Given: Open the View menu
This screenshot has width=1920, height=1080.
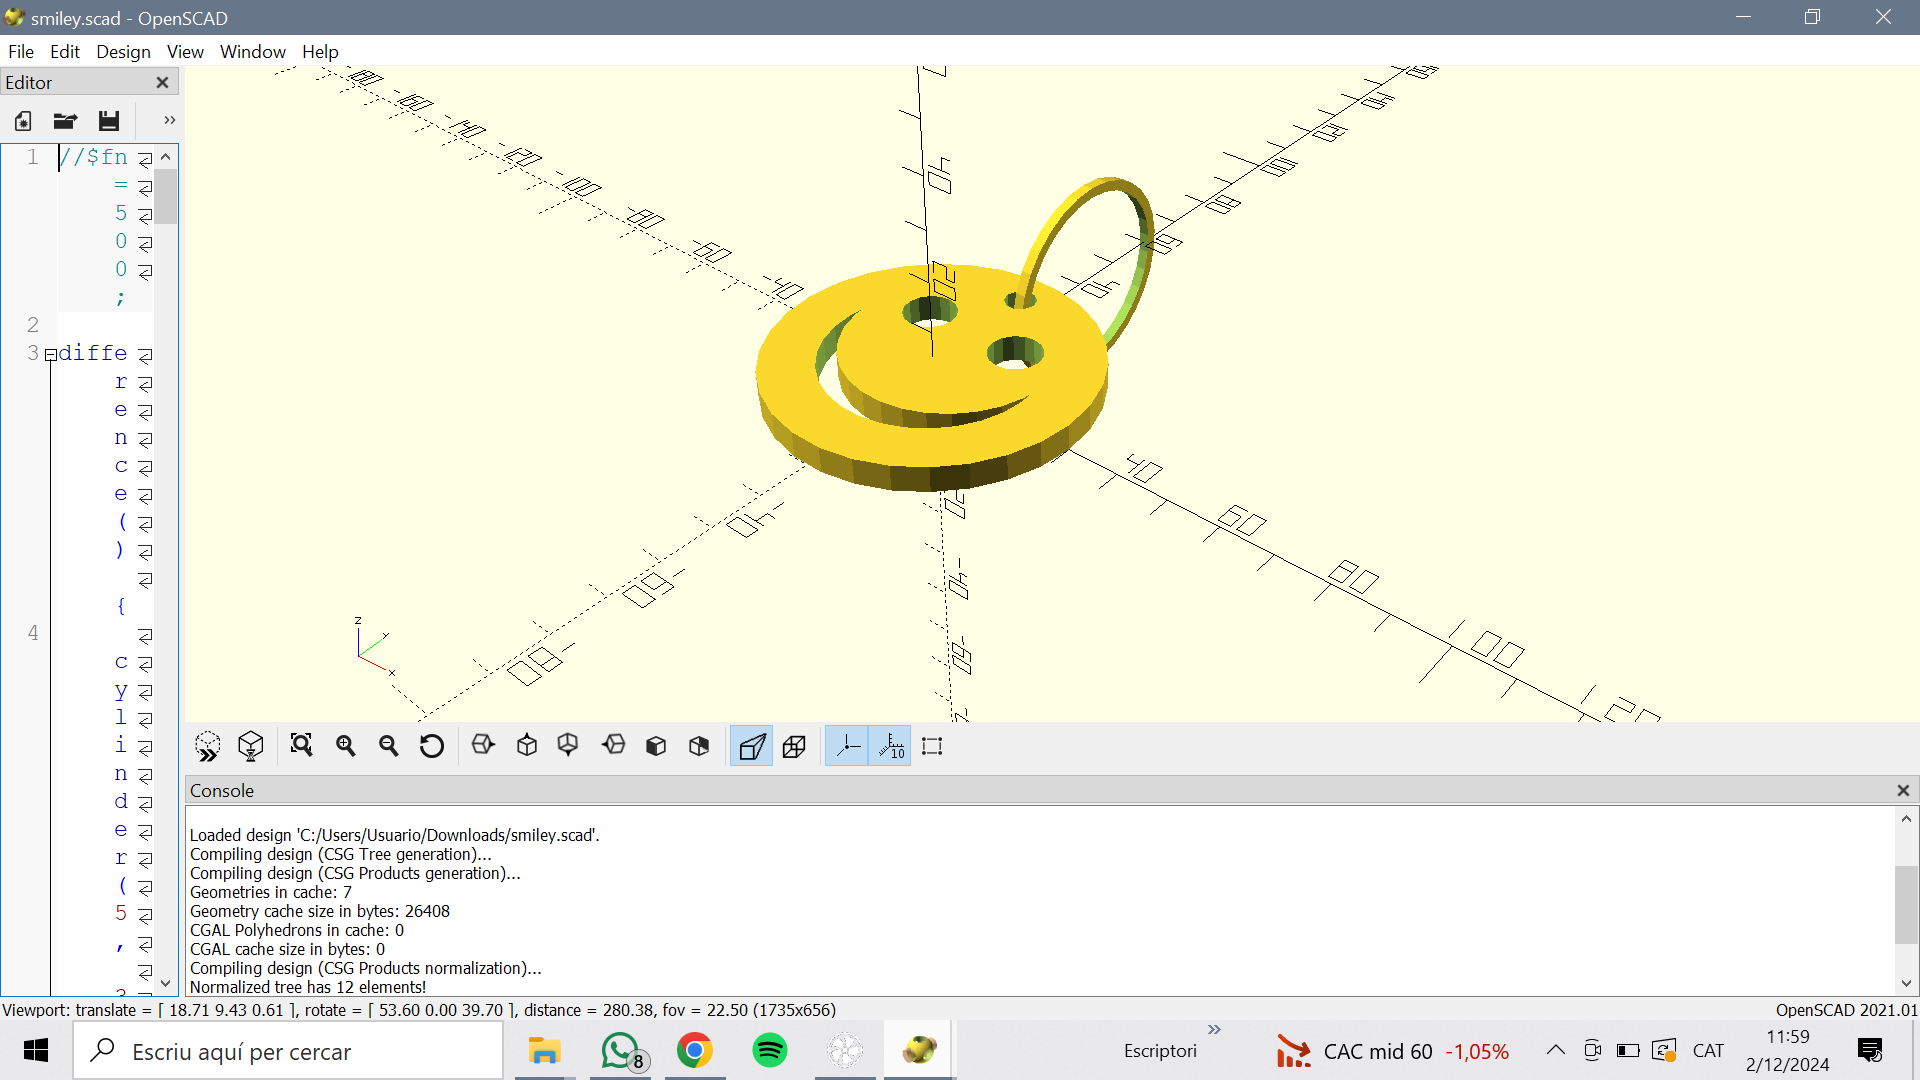Looking at the screenshot, I should point(185,51).
